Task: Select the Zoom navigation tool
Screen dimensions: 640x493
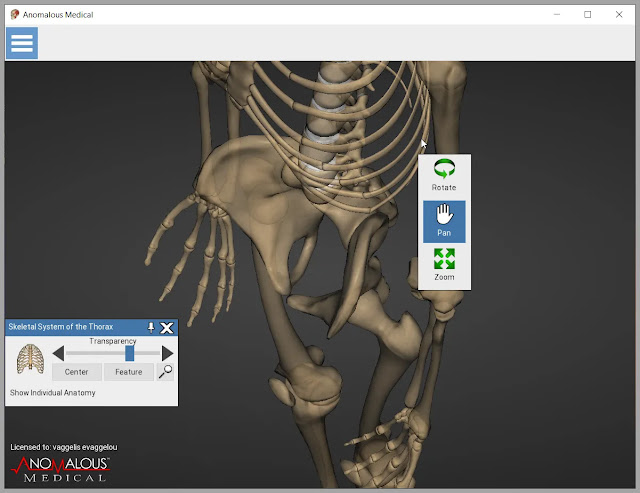Action: [x=444, y=265]
